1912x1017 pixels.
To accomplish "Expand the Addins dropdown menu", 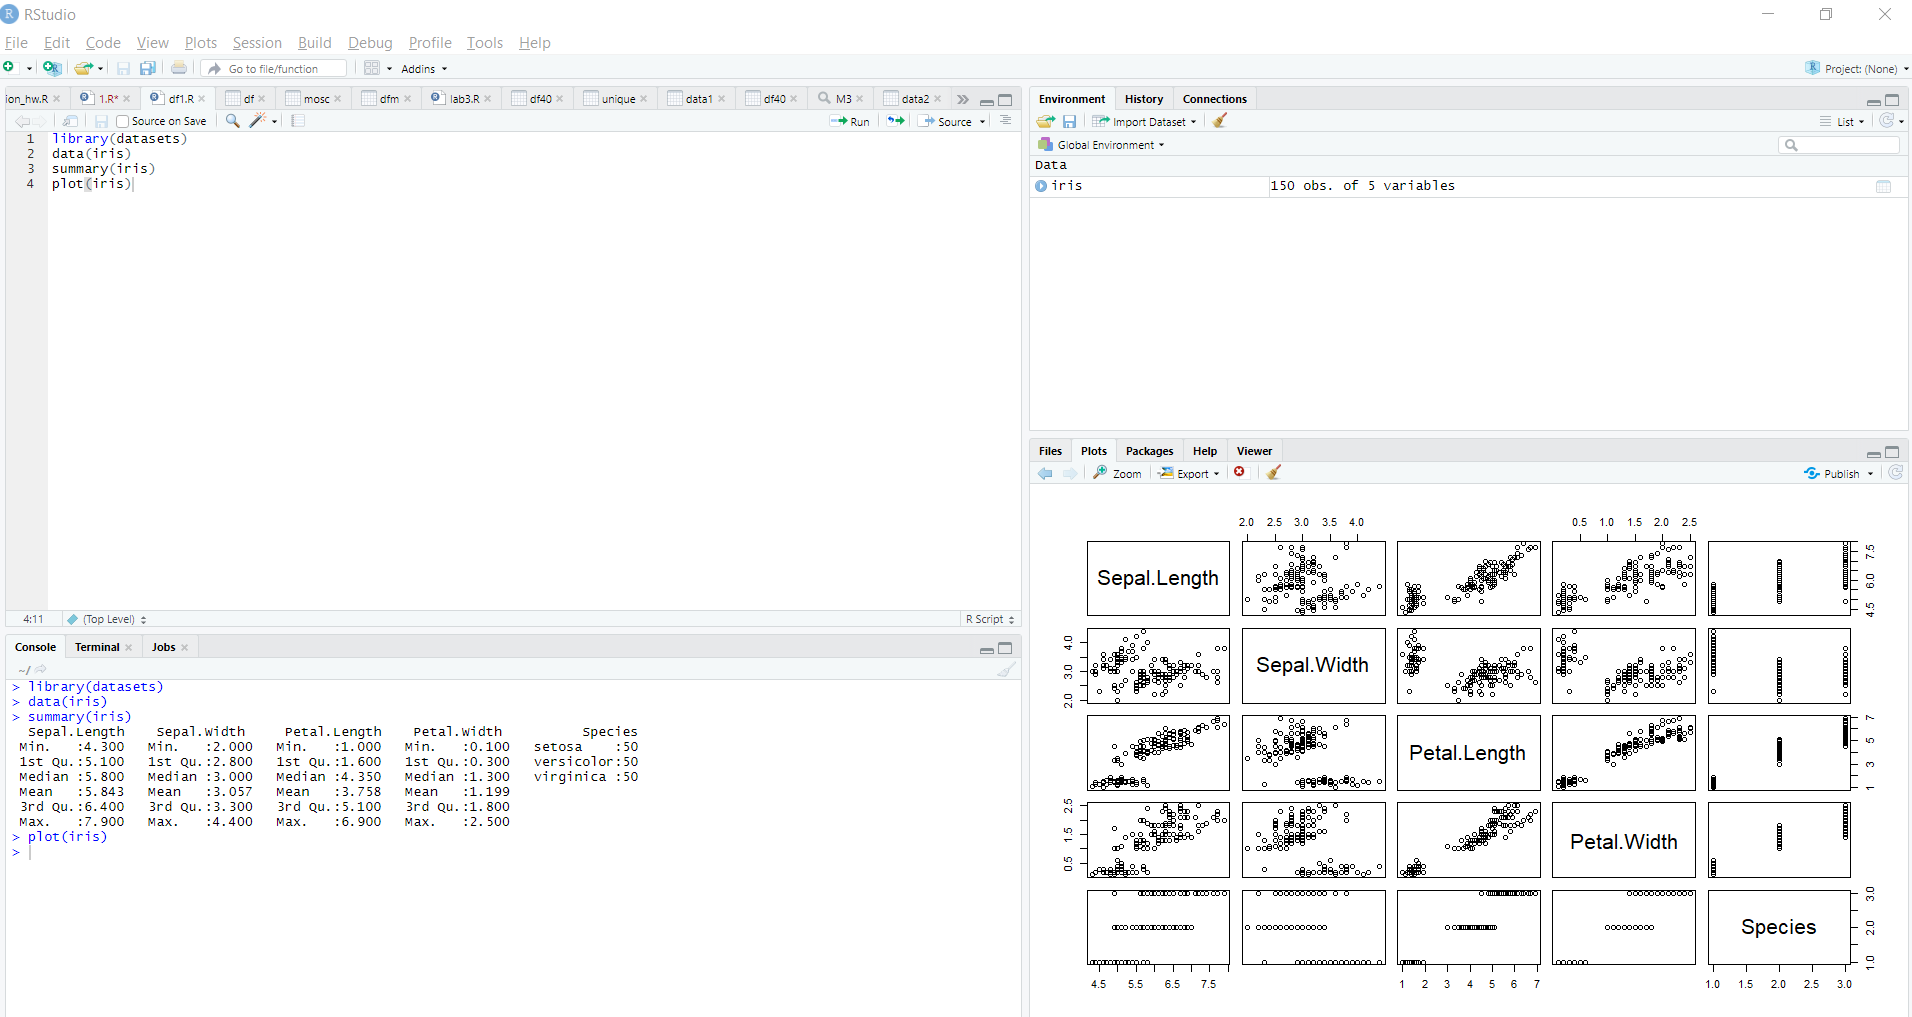I will [x=424, y=69].
